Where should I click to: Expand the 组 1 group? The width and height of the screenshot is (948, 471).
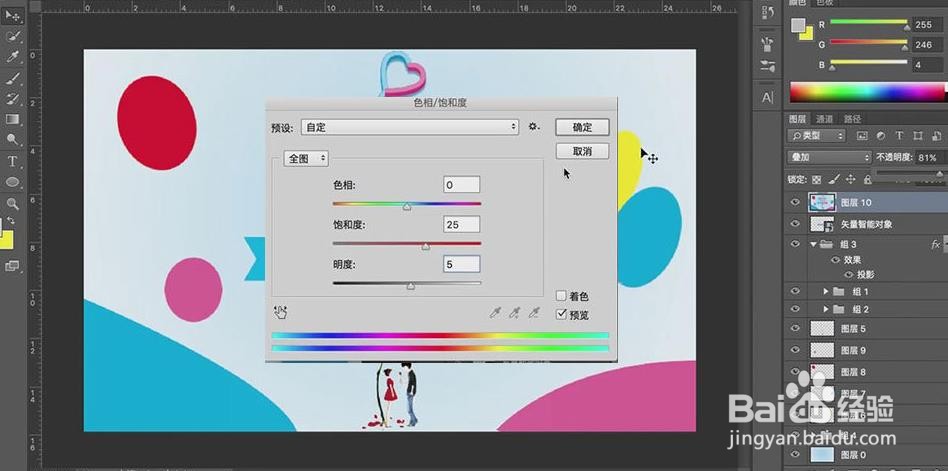tap(825, 291)
